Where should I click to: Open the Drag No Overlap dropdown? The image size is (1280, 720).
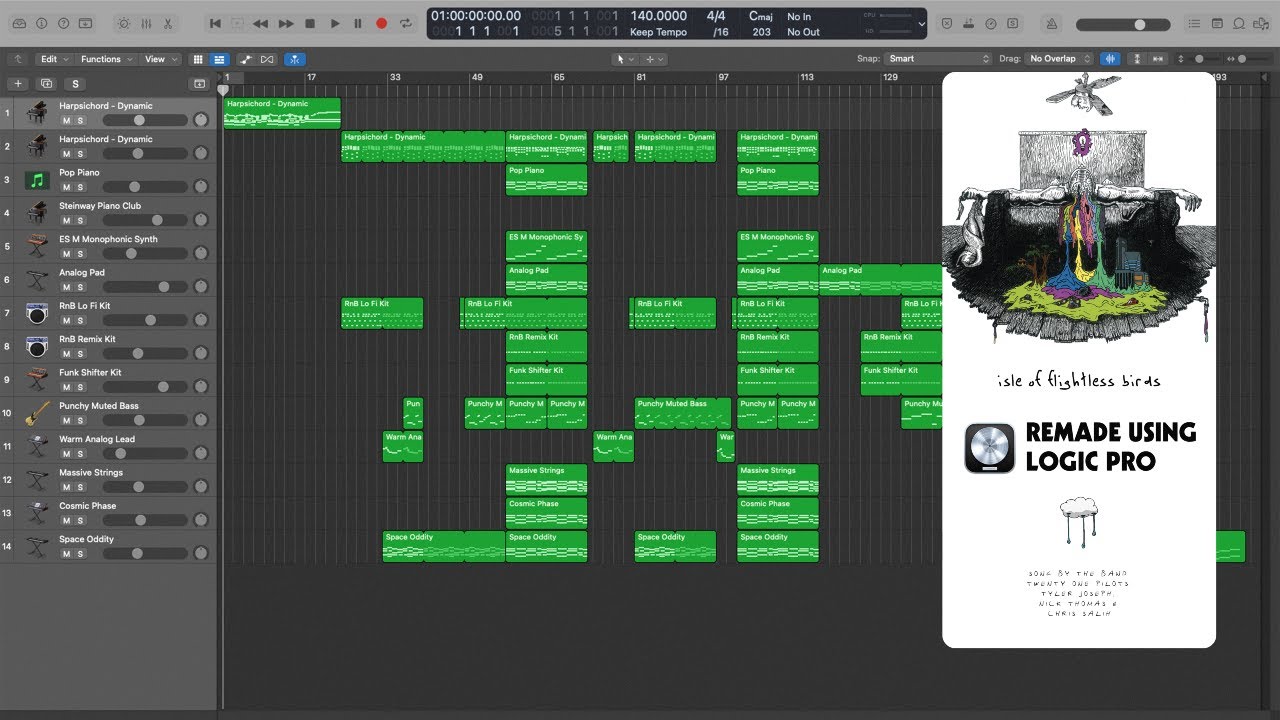click(x=1059, y=59)
